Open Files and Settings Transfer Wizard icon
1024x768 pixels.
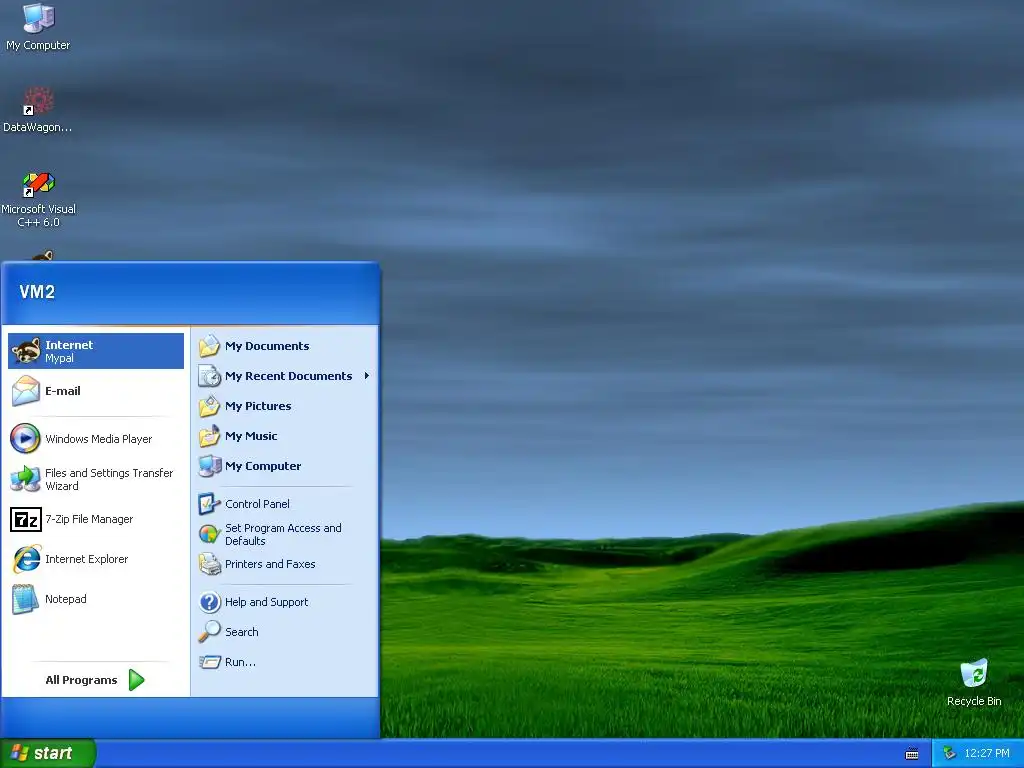(x=25, y=479)
